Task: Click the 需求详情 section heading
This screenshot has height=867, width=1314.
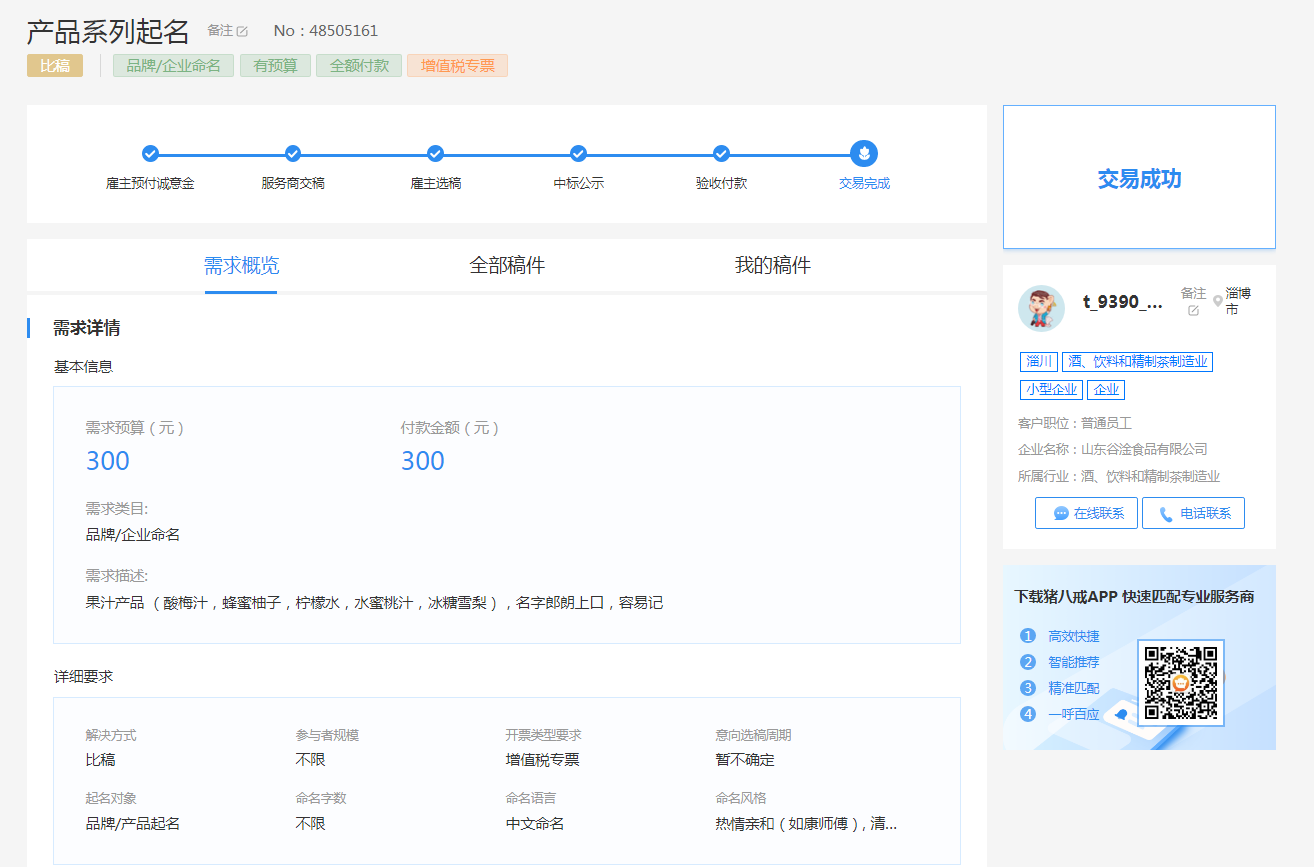Action: click(87, 328)
